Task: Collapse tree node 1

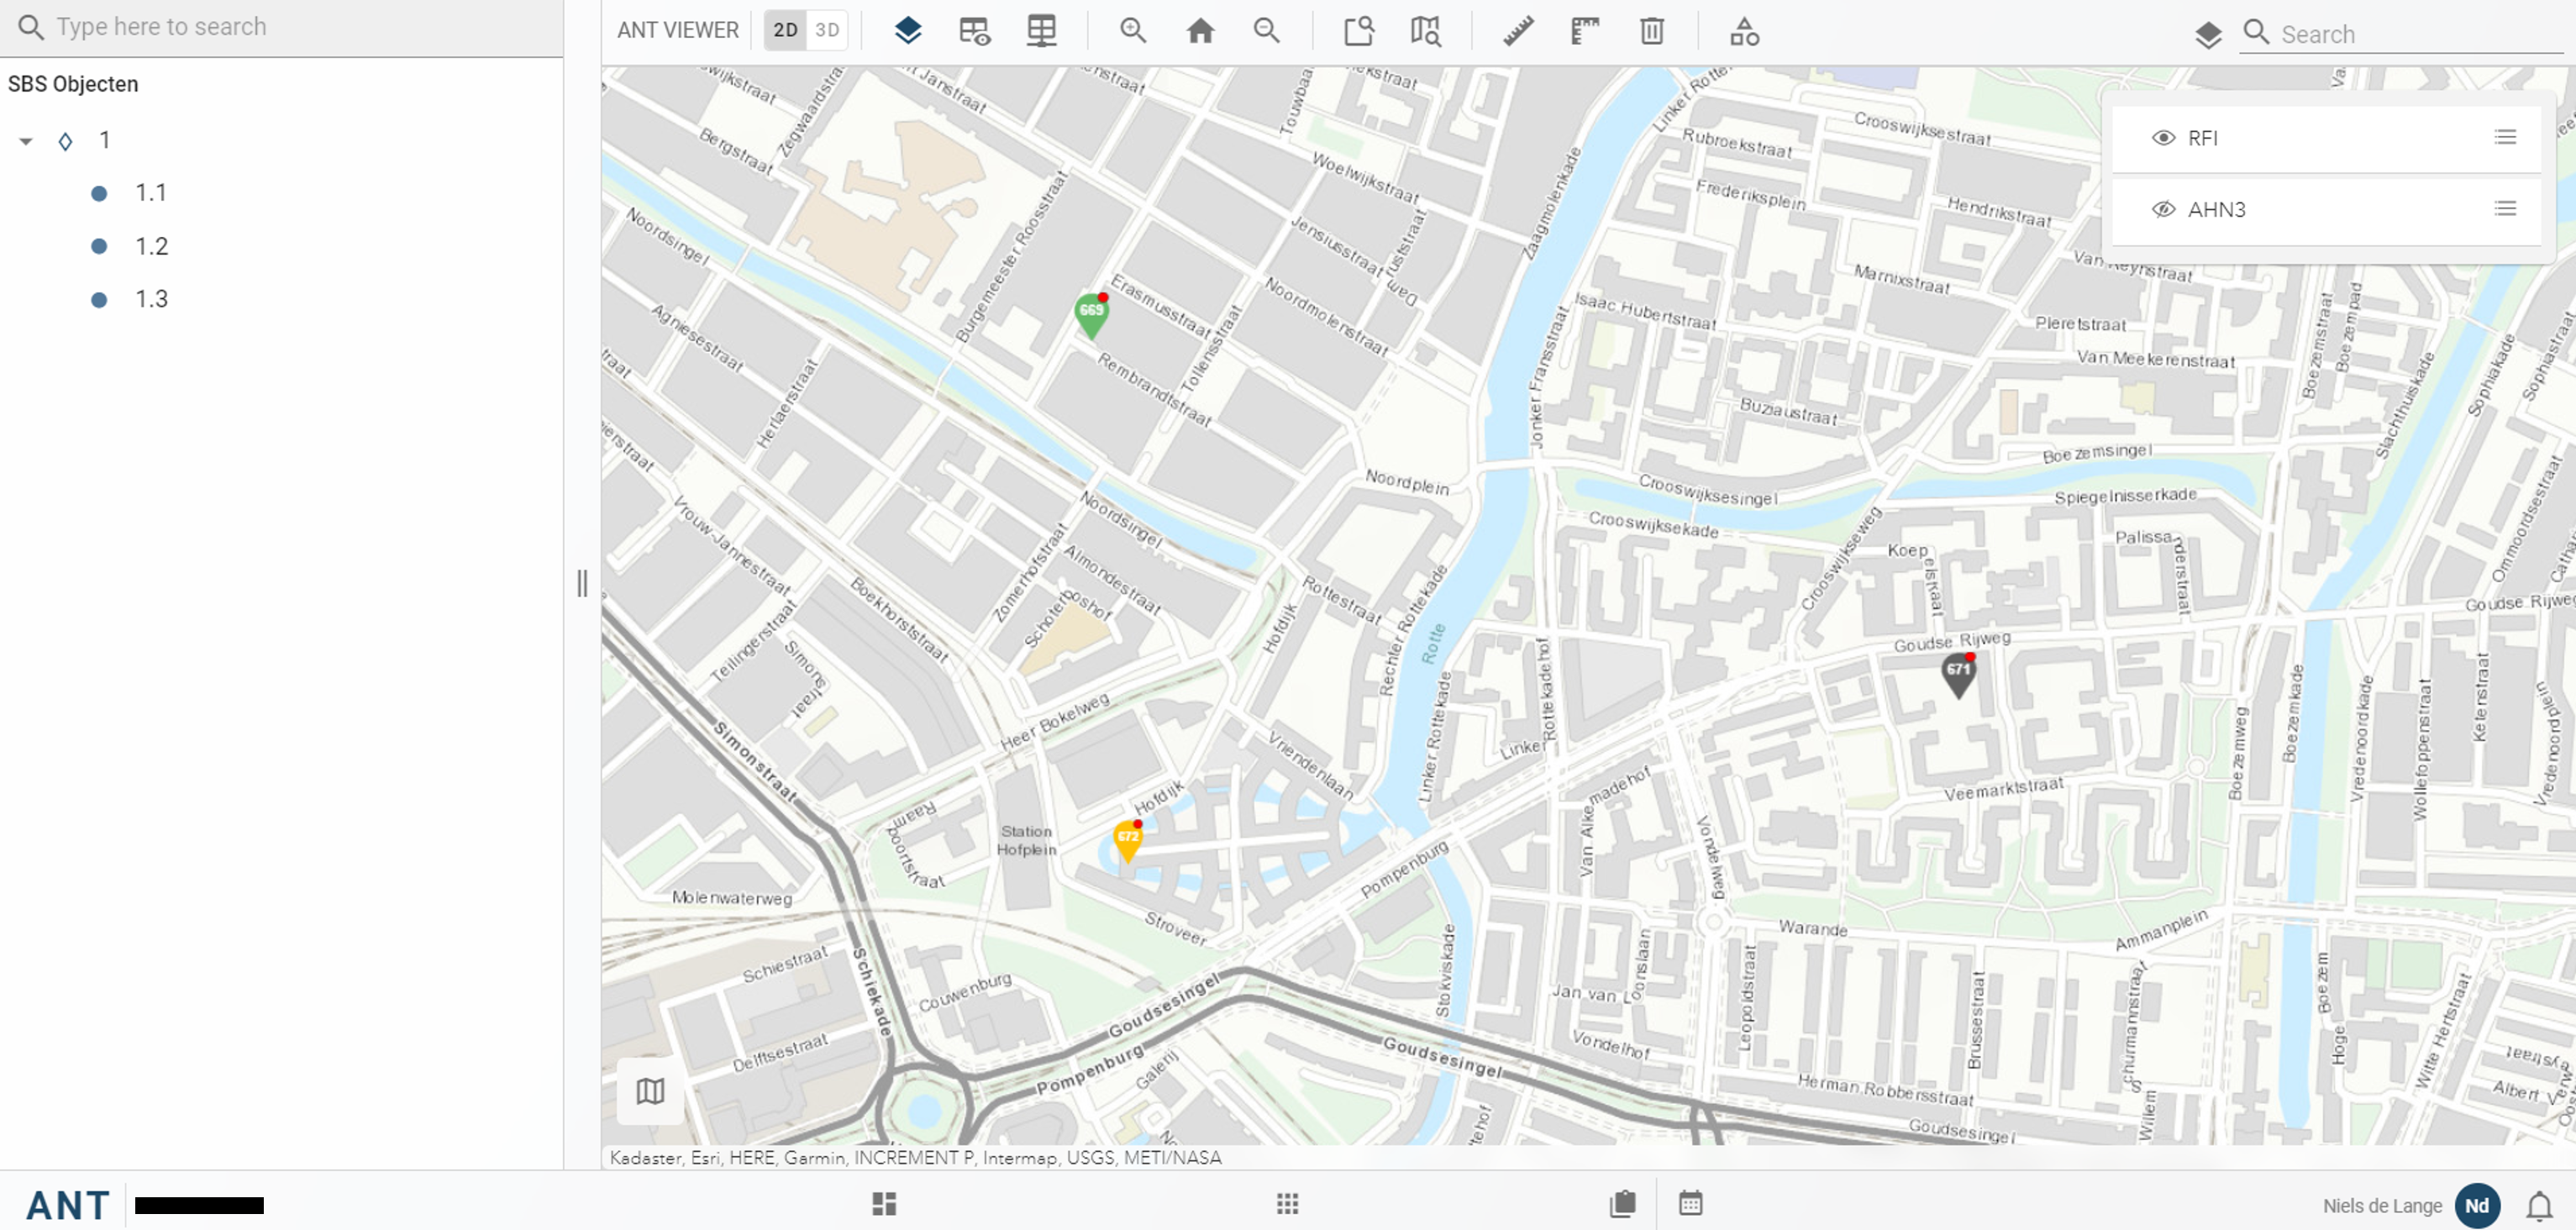Action: (26, 141)
